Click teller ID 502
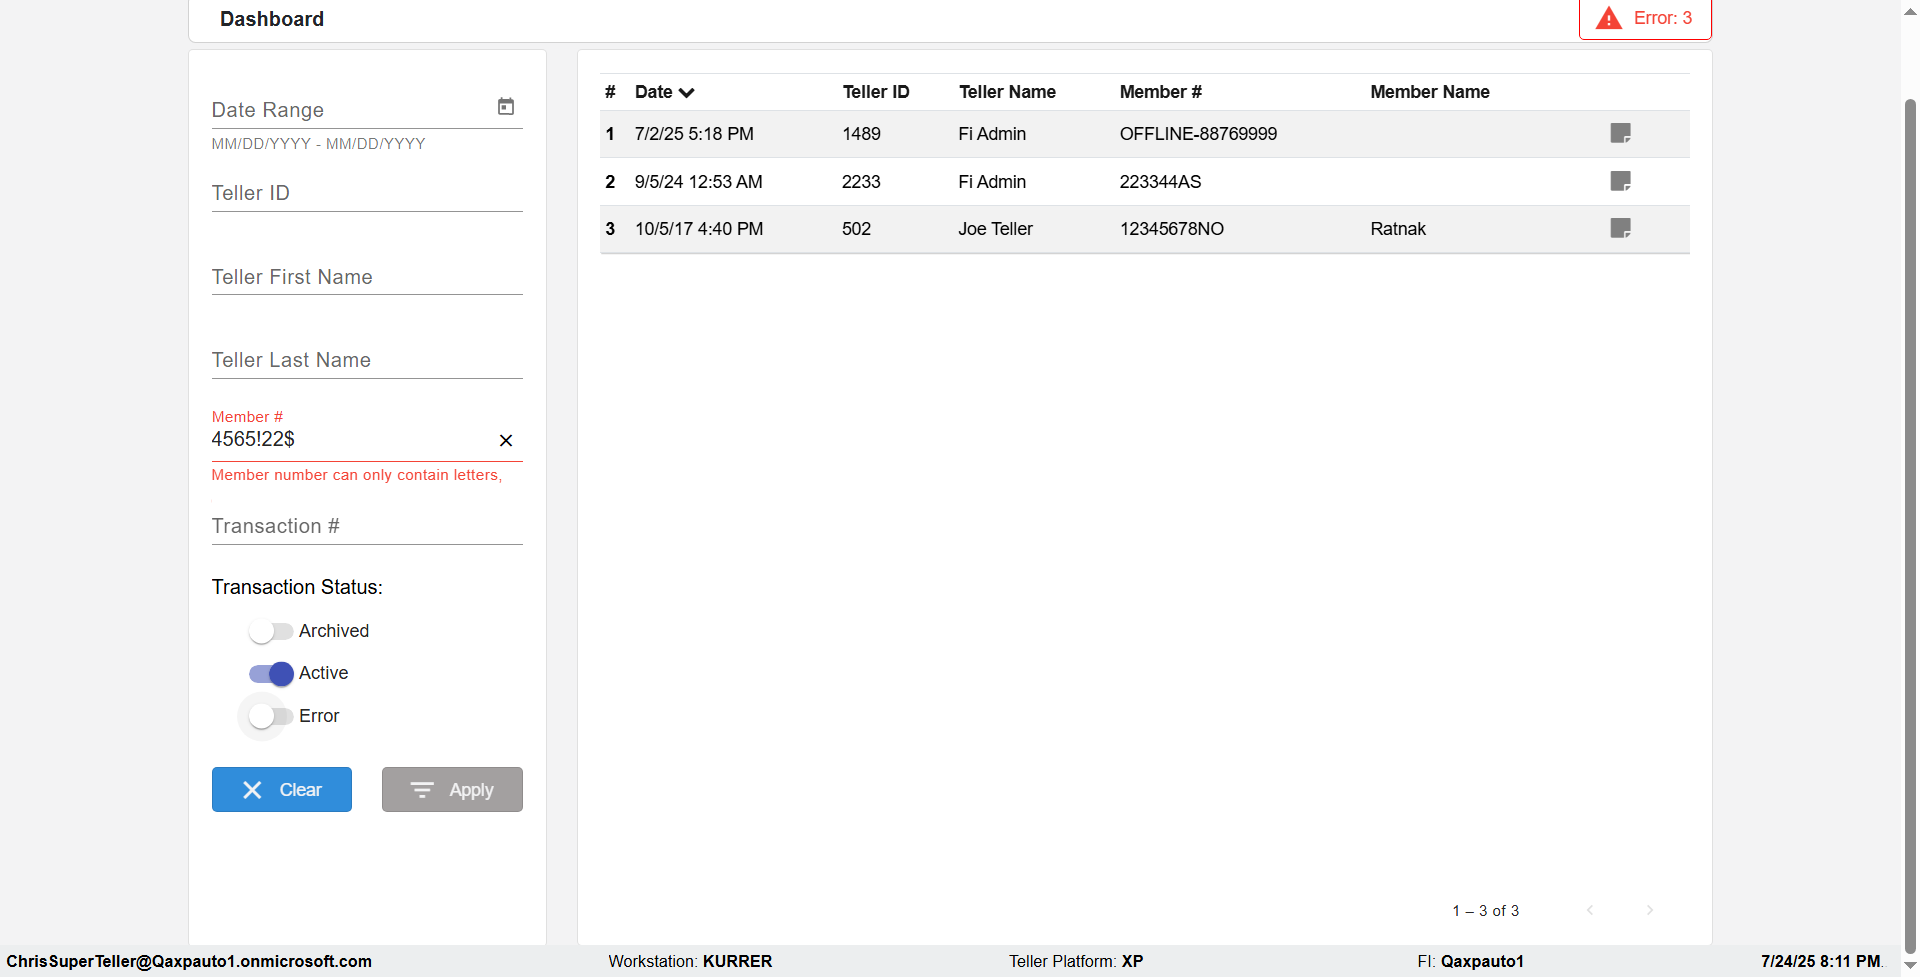1920x977 pixels. coord(856,229)
